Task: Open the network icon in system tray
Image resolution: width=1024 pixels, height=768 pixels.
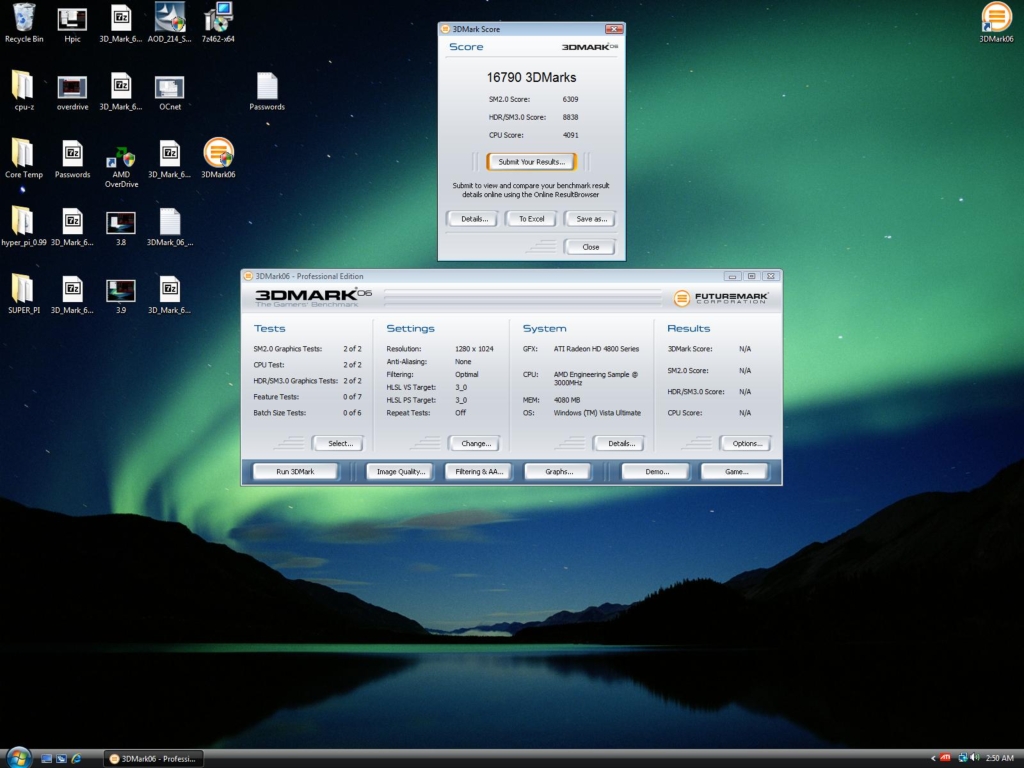Action: [963, 758]
